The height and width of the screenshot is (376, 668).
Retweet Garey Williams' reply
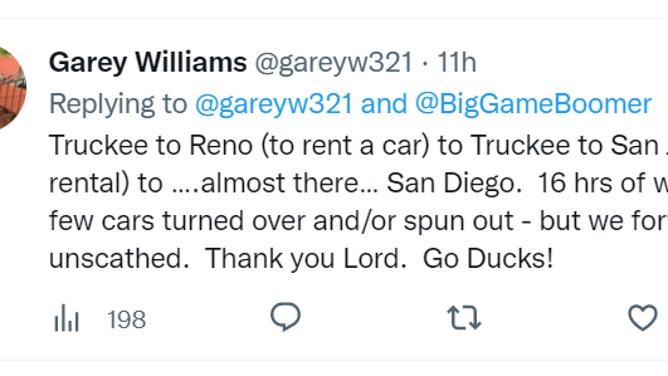pos(464,318)
